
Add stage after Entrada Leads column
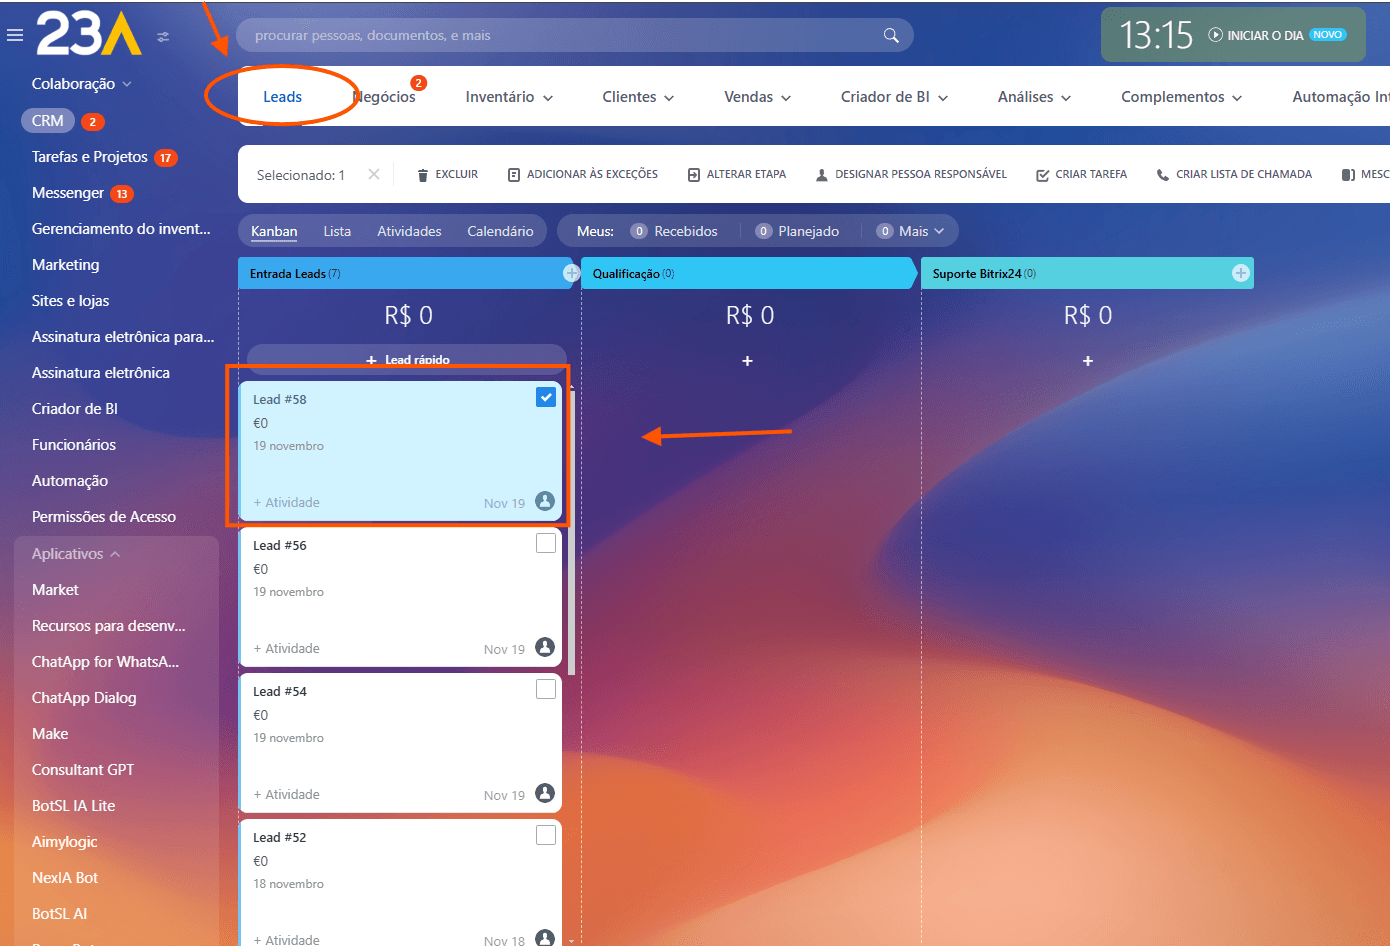(x=571, y=273)
